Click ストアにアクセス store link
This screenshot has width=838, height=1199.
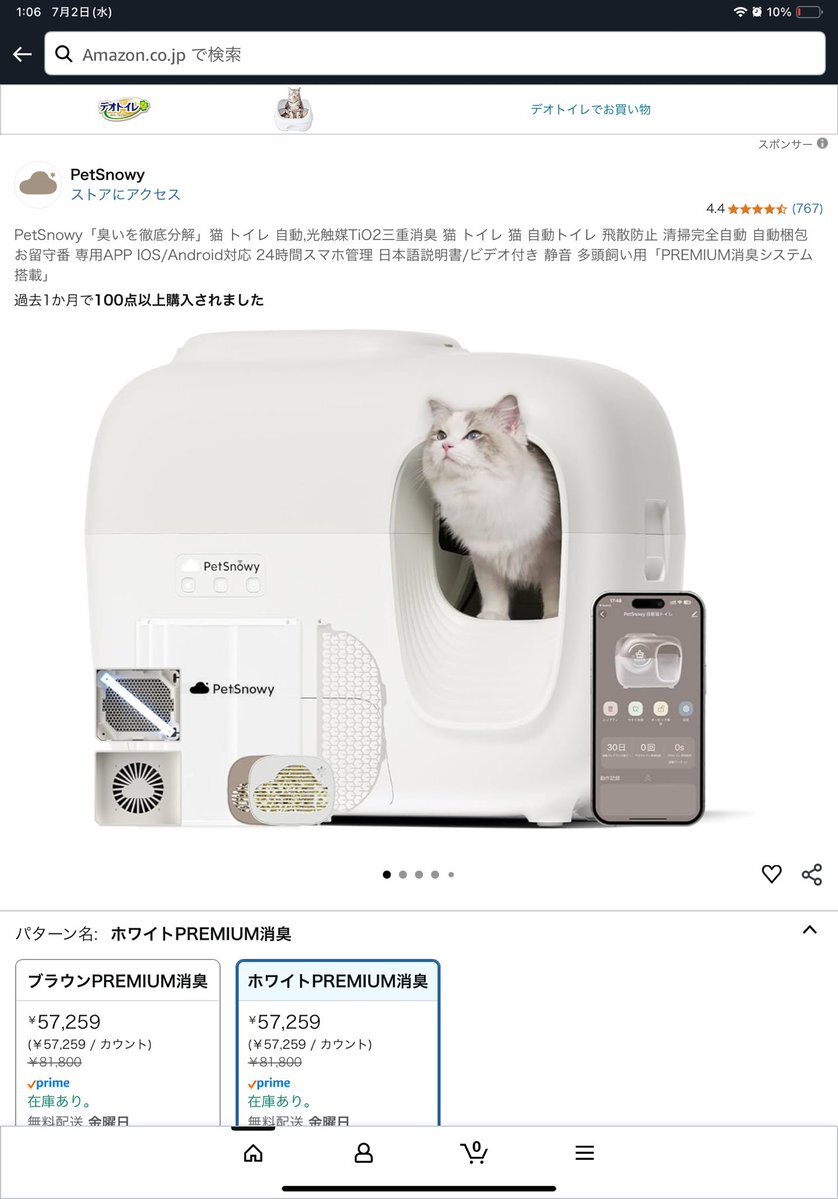point(125,194)
